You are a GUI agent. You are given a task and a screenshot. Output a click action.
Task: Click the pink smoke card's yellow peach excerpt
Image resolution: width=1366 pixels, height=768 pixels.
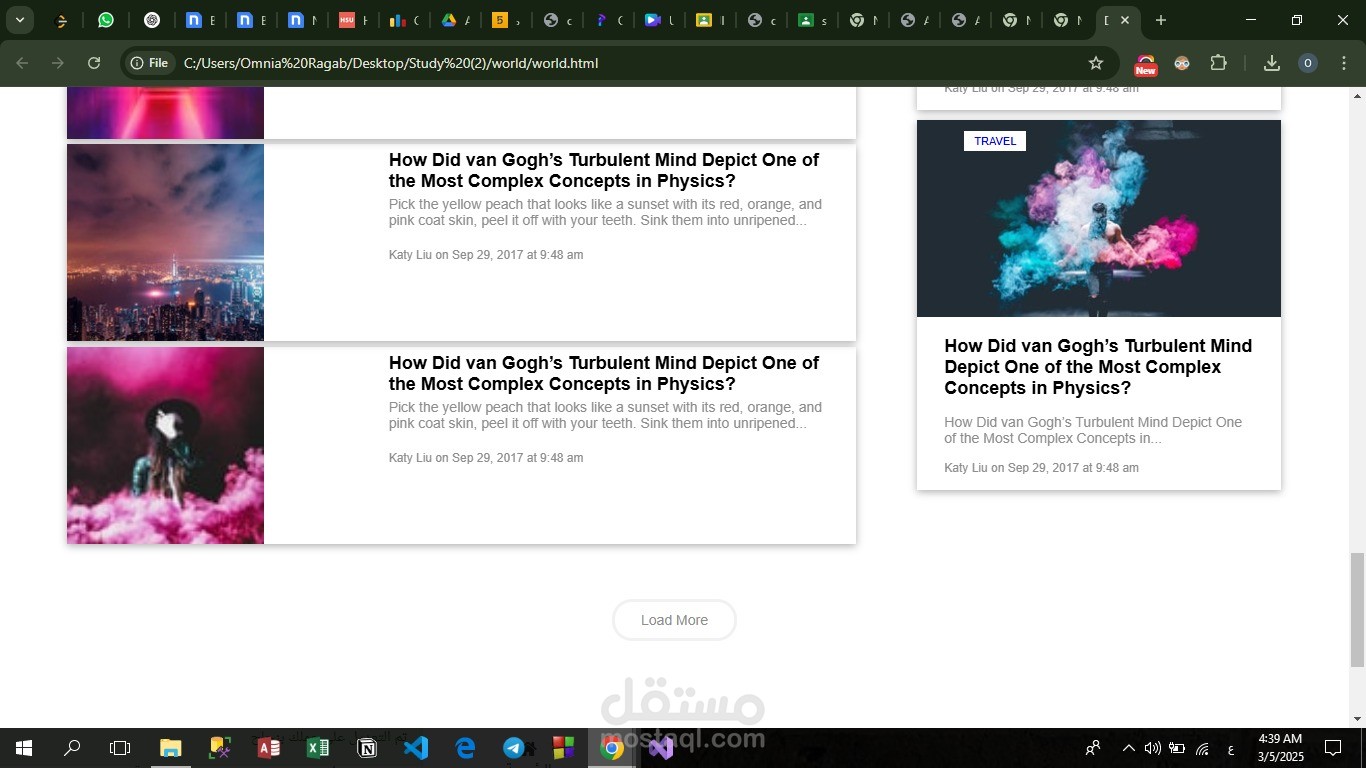point(605,415)
